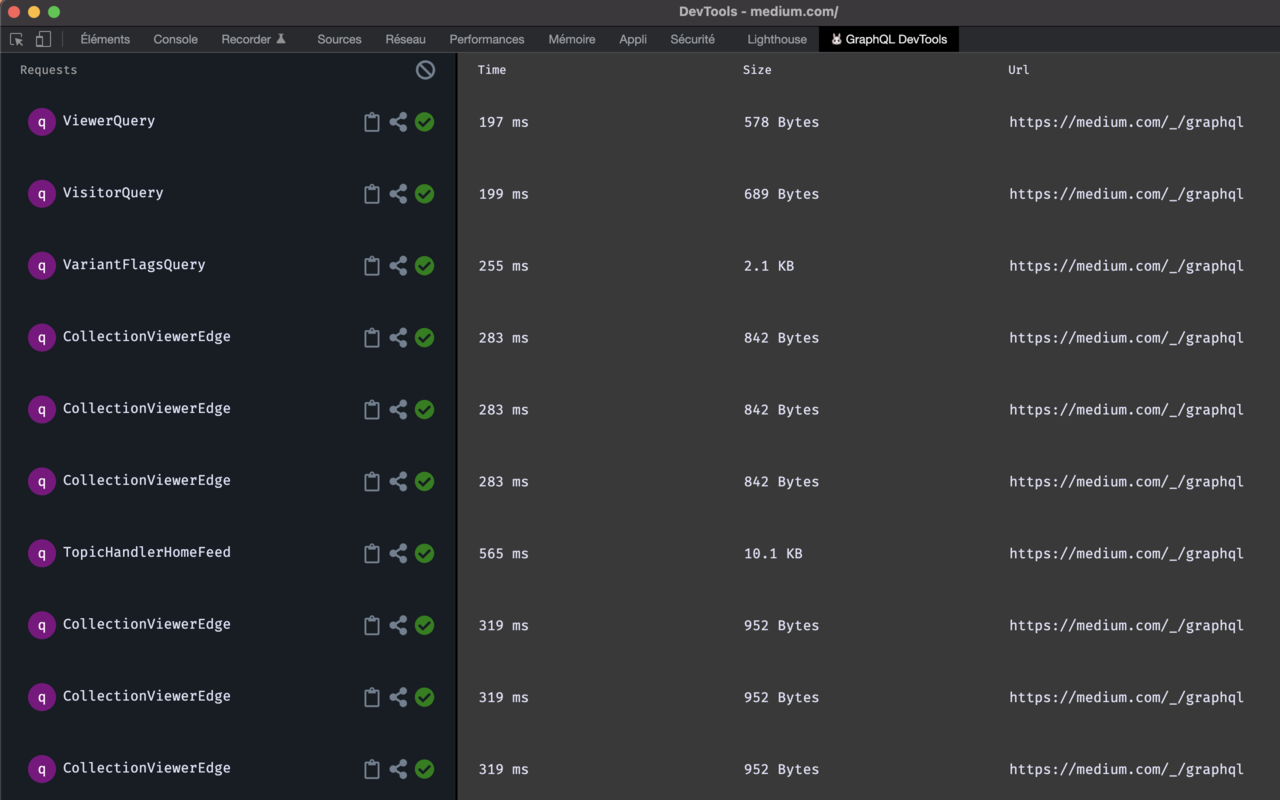
Task: Copy the TopicHandlerHomeFeed request to clipboard
Action: (372, 554)
